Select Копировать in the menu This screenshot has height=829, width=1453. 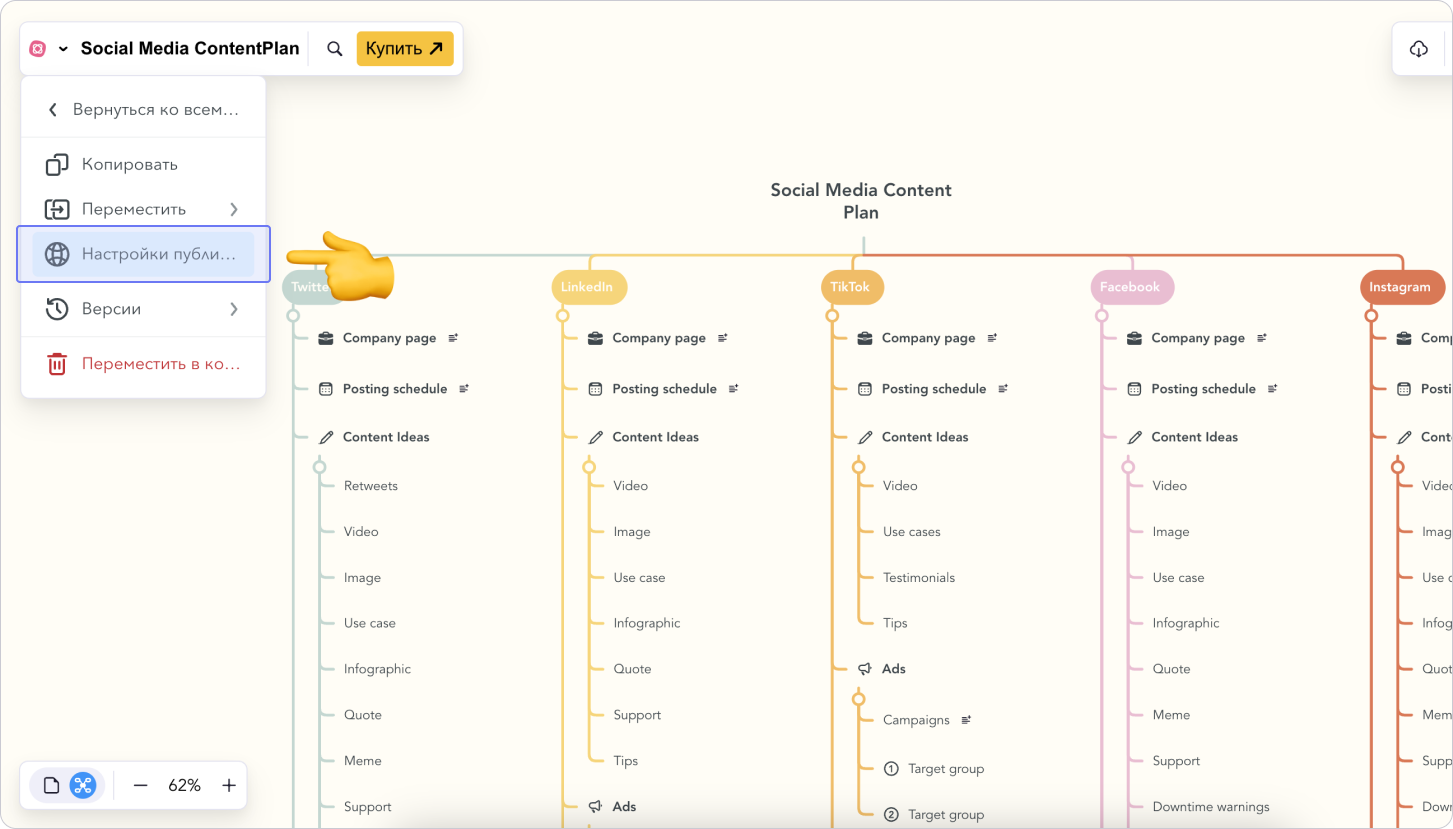point(129,164)
